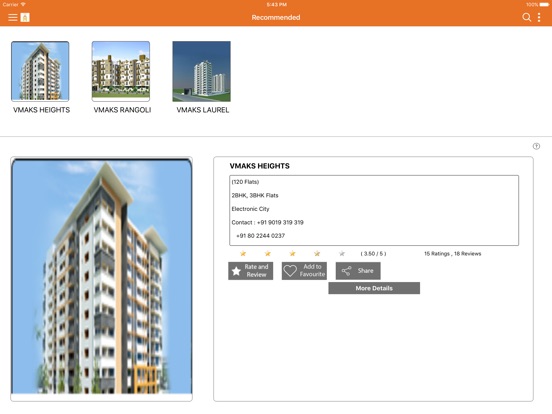Image resolution: width=552 pixels, height=414 pixels.
Task: Select the third rating star
Action: 292,253
